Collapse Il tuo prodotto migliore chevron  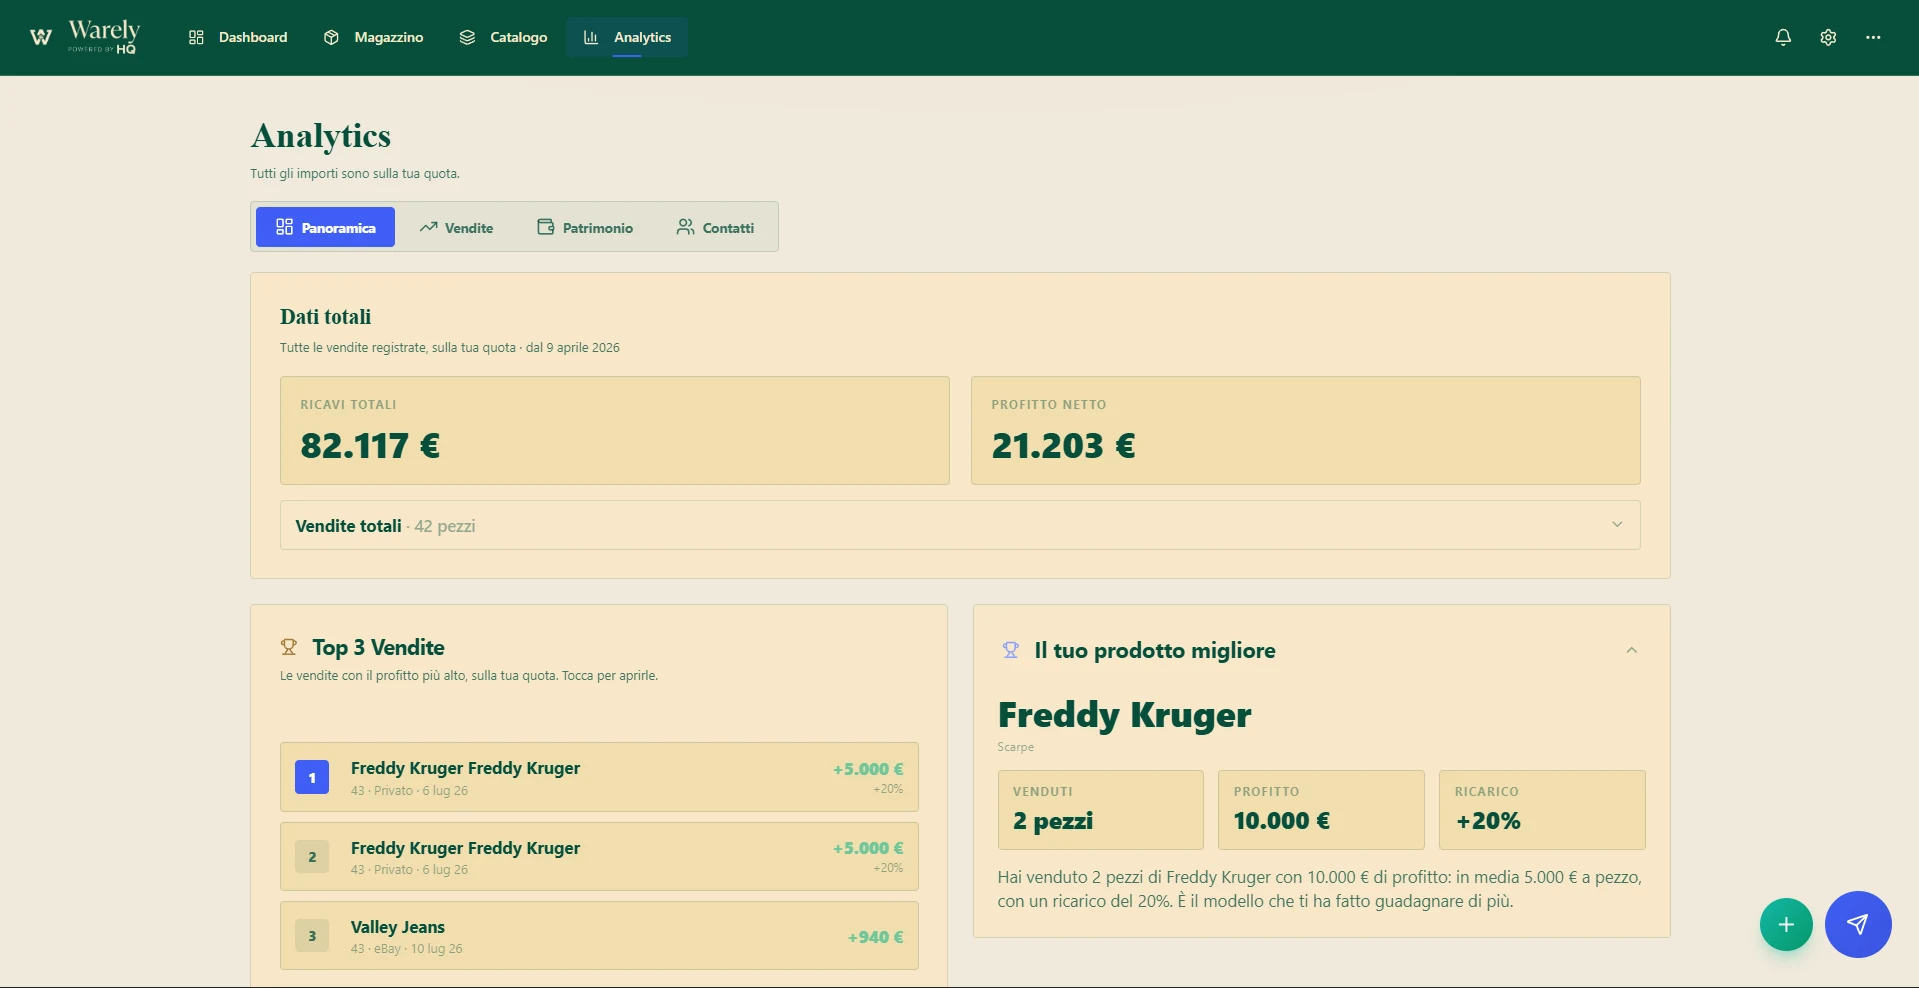(1632, 650)
